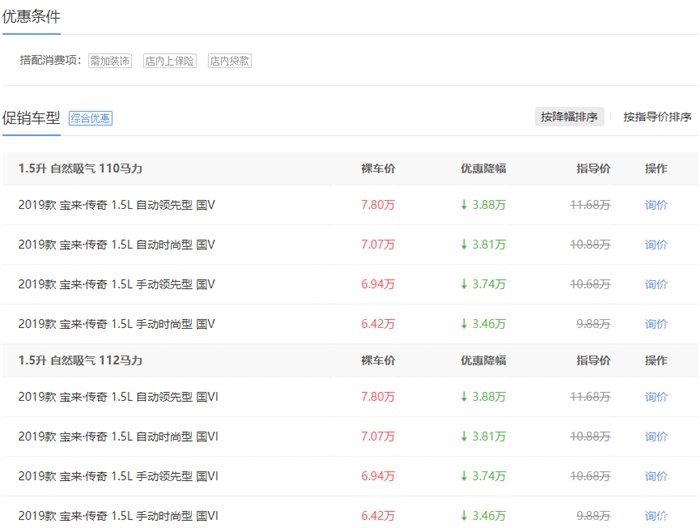Screen dimensions: 700x528
Task: Open 2019款 宝来·传奇 1.5L 手动时尚型 国VI
Action: tap(118, 516)
